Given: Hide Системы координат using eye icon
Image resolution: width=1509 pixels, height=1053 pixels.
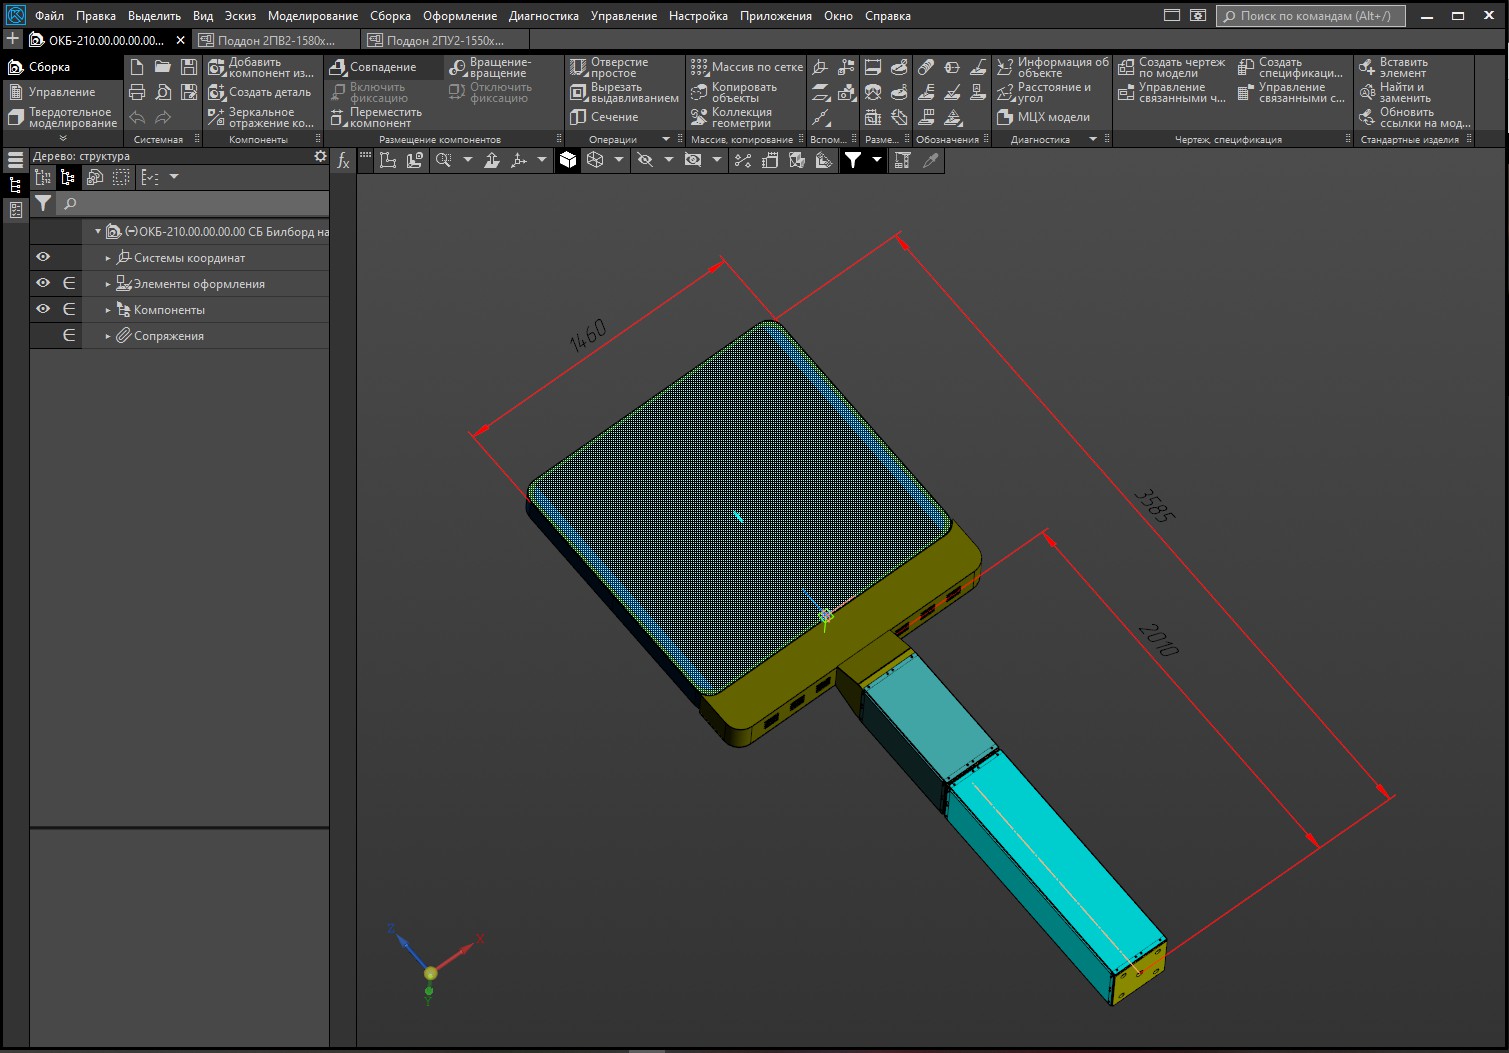Looking at the screenshot, I should click(43, 257).
